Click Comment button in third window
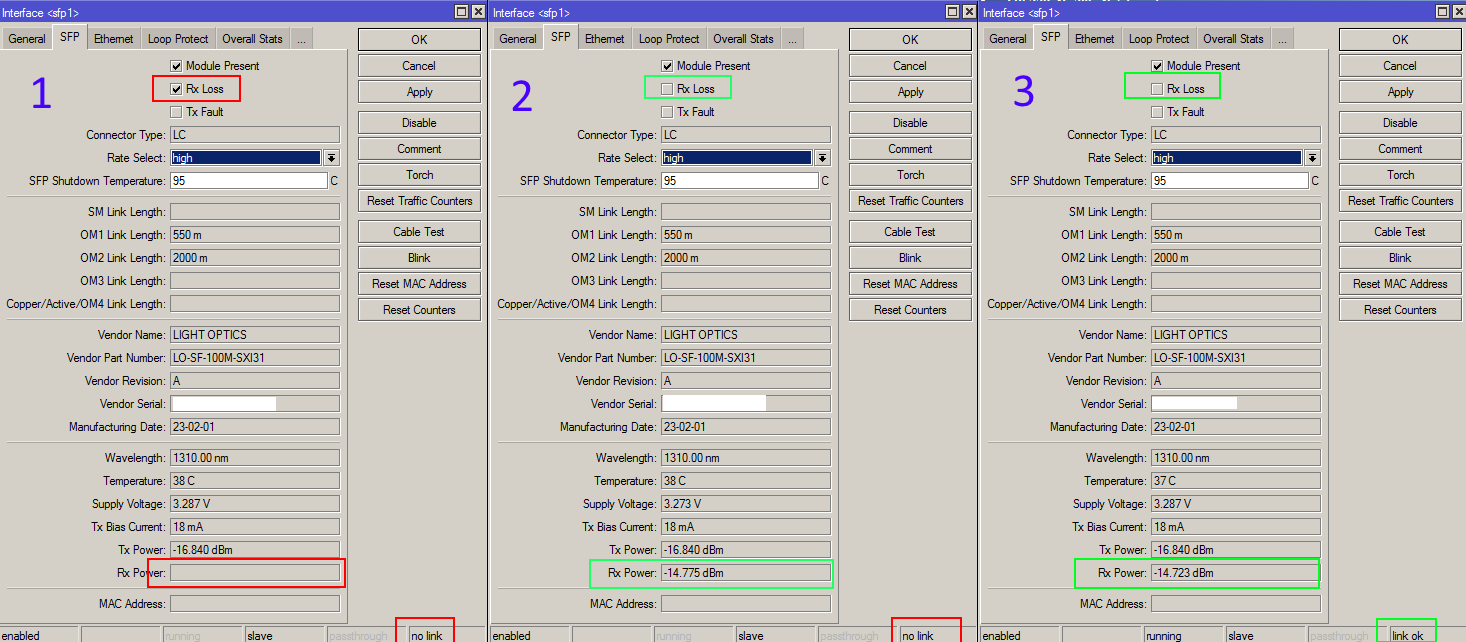Screen dimensions: 1466x642 tap(1400, 148)
